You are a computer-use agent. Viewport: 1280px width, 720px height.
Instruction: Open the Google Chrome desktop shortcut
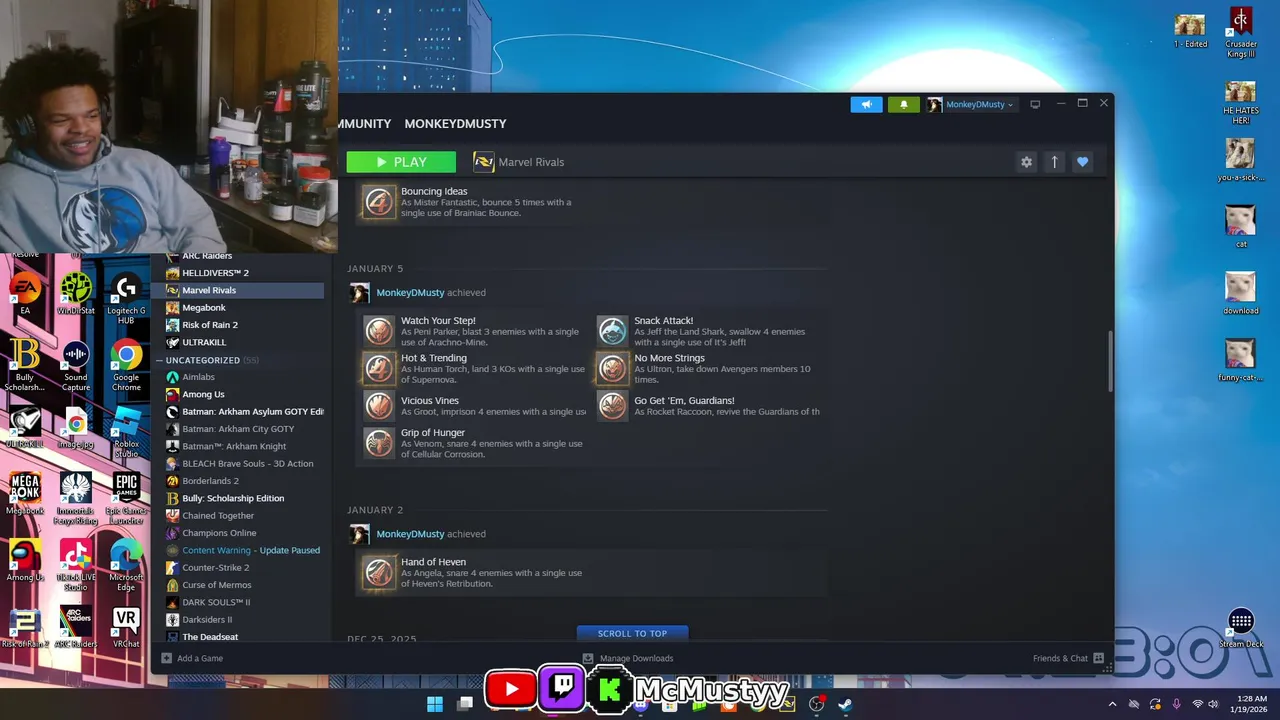[x=126, y=366]
